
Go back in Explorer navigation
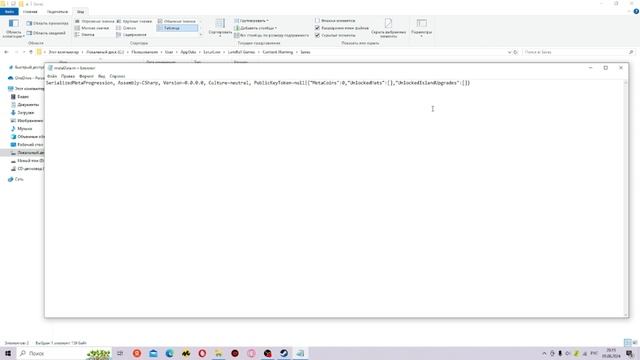pyautogui.click(x=6, y=52)
